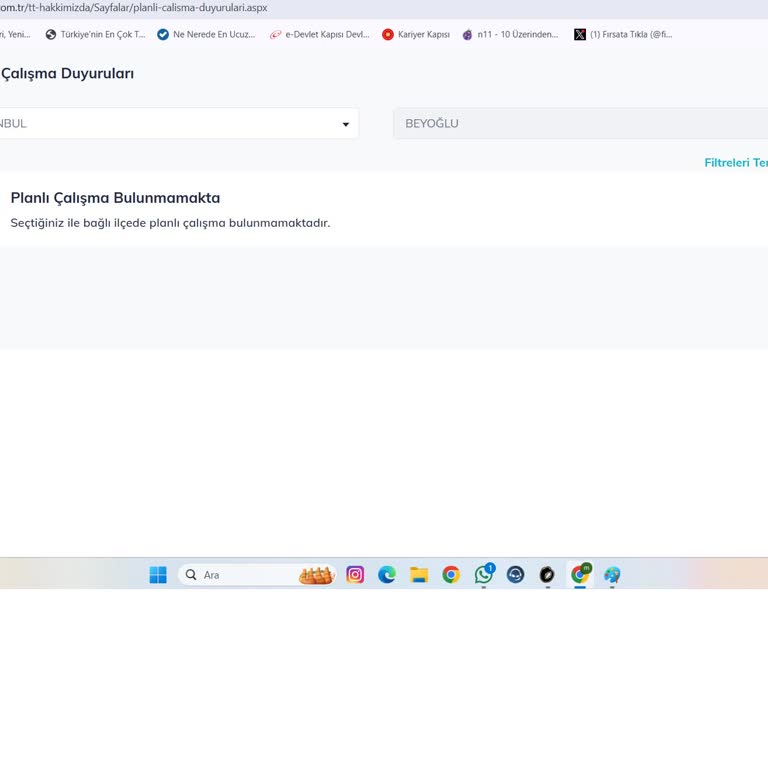Open the Fırsata Tıkla X bookmark
The width and height of the screenshot is (768, 768).
pyautogui.click(x=623, y=34)
